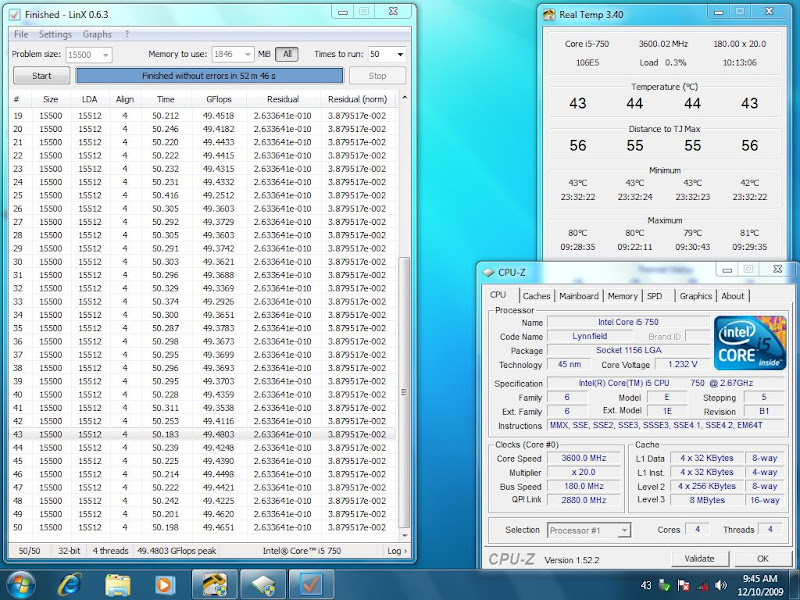
Task: Click the LinX finished progress bar
Action: coord(208,76)
